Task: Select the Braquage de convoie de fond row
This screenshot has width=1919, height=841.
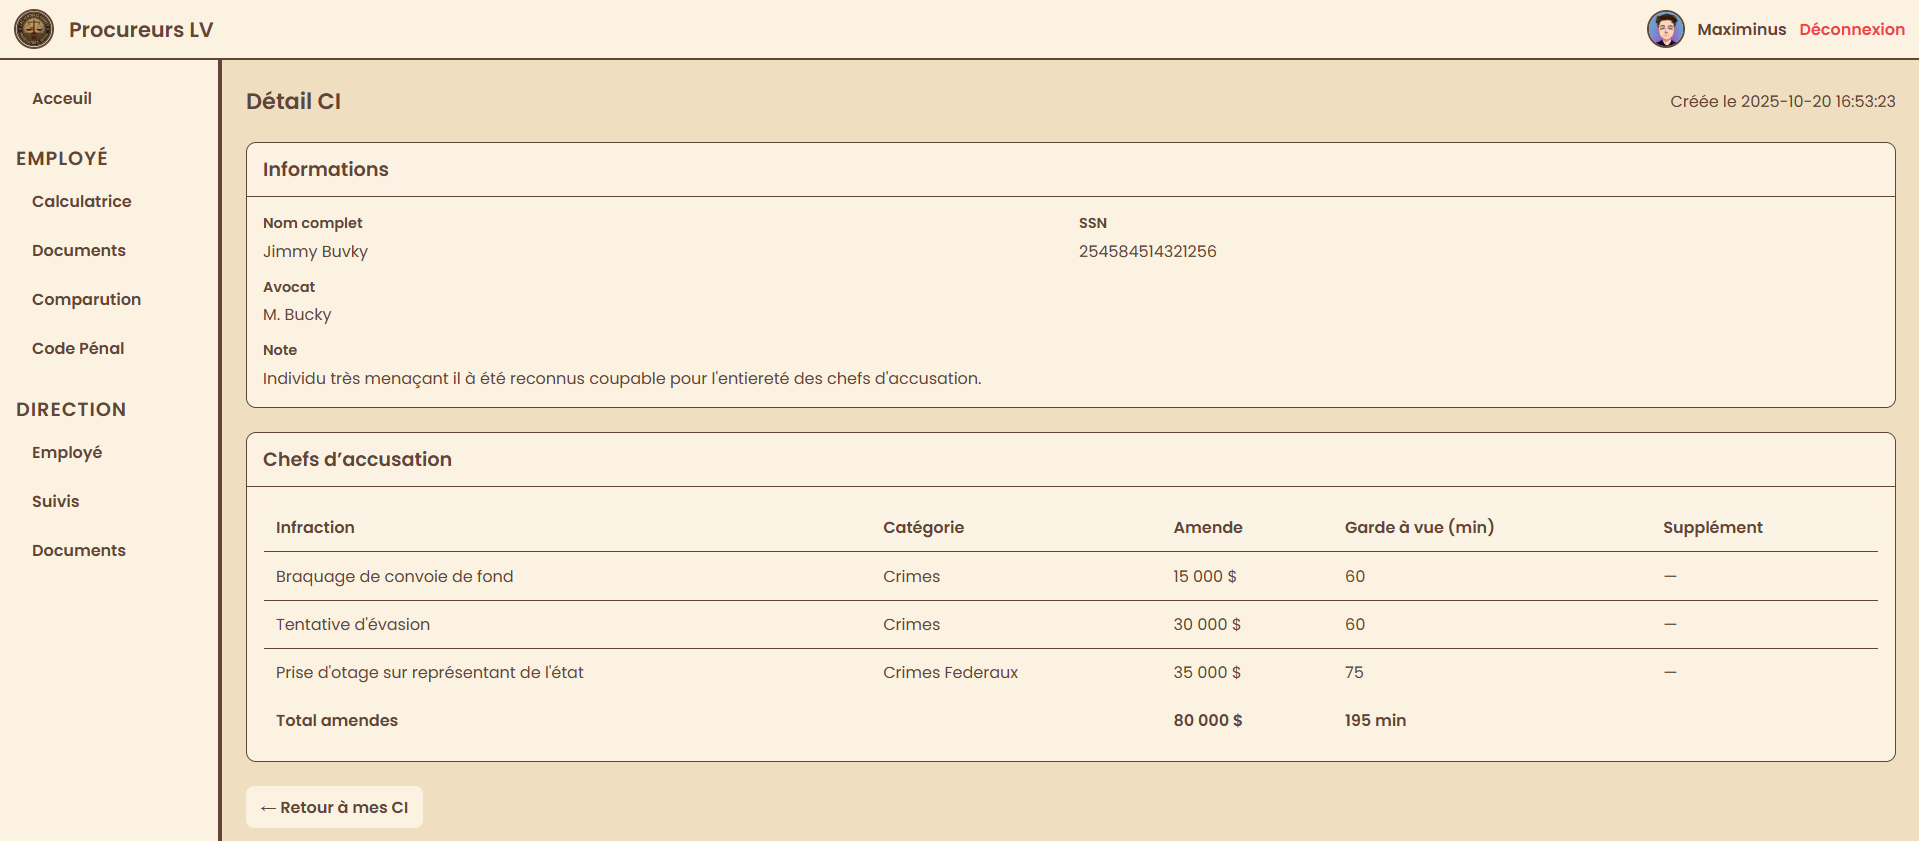Action: tap(394, 576)
